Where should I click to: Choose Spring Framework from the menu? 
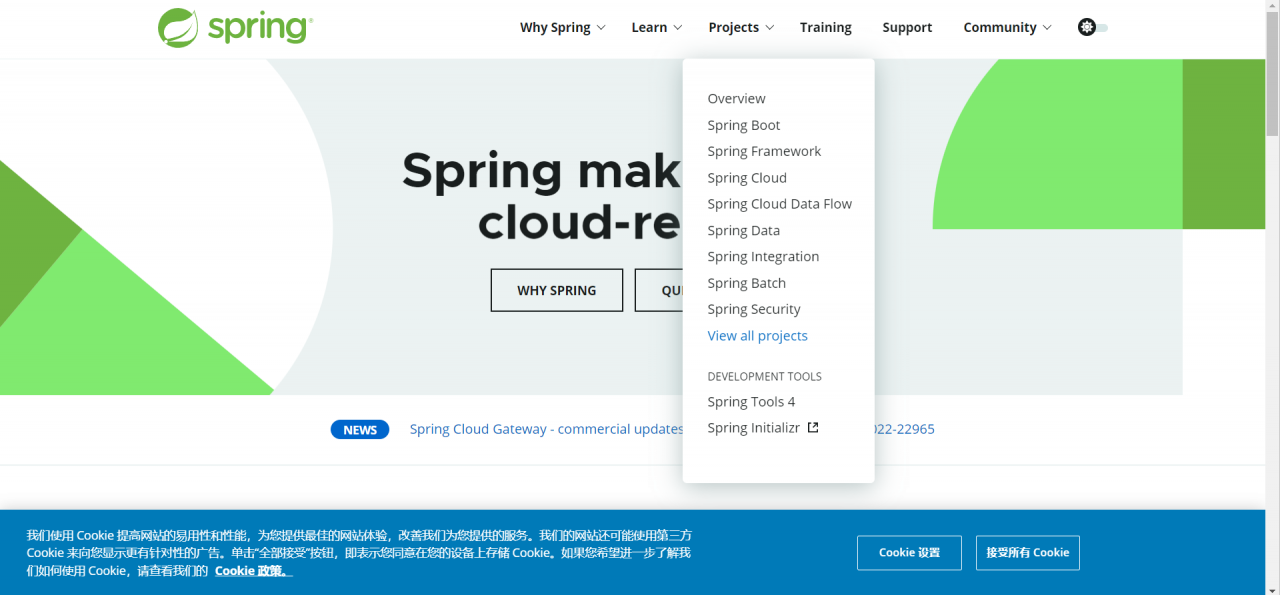[x=764, y=151]
